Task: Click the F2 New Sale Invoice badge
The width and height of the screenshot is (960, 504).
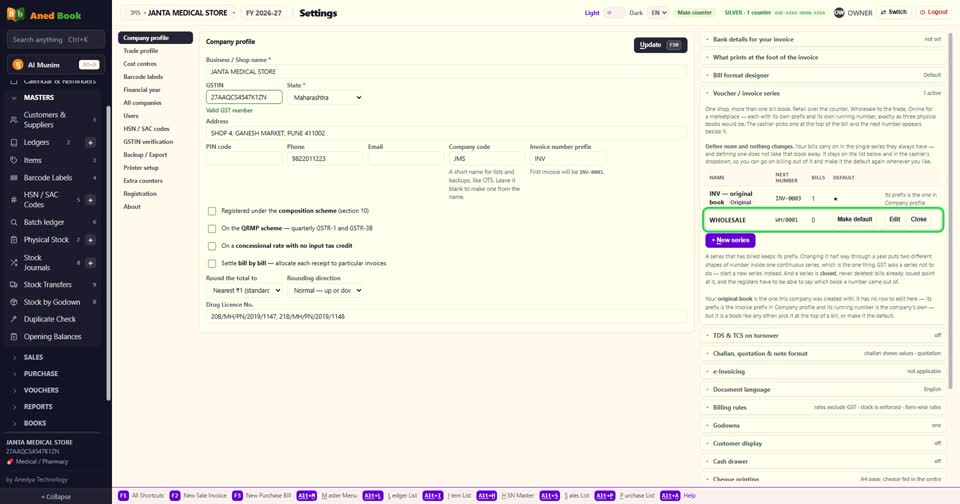Action: pos(175,495)
